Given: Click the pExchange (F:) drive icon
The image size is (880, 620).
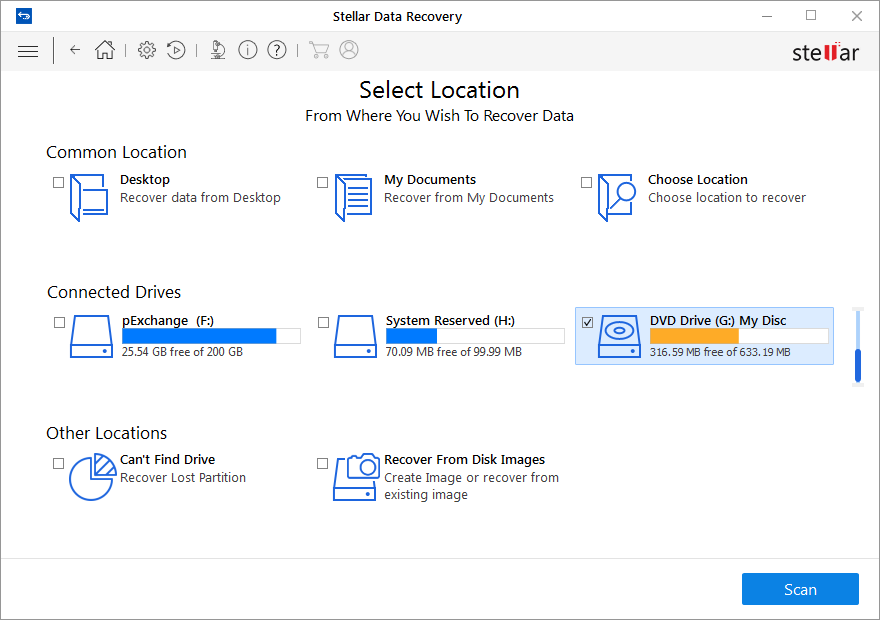Looking at the screenshot, I should click(x=91, y=336).
